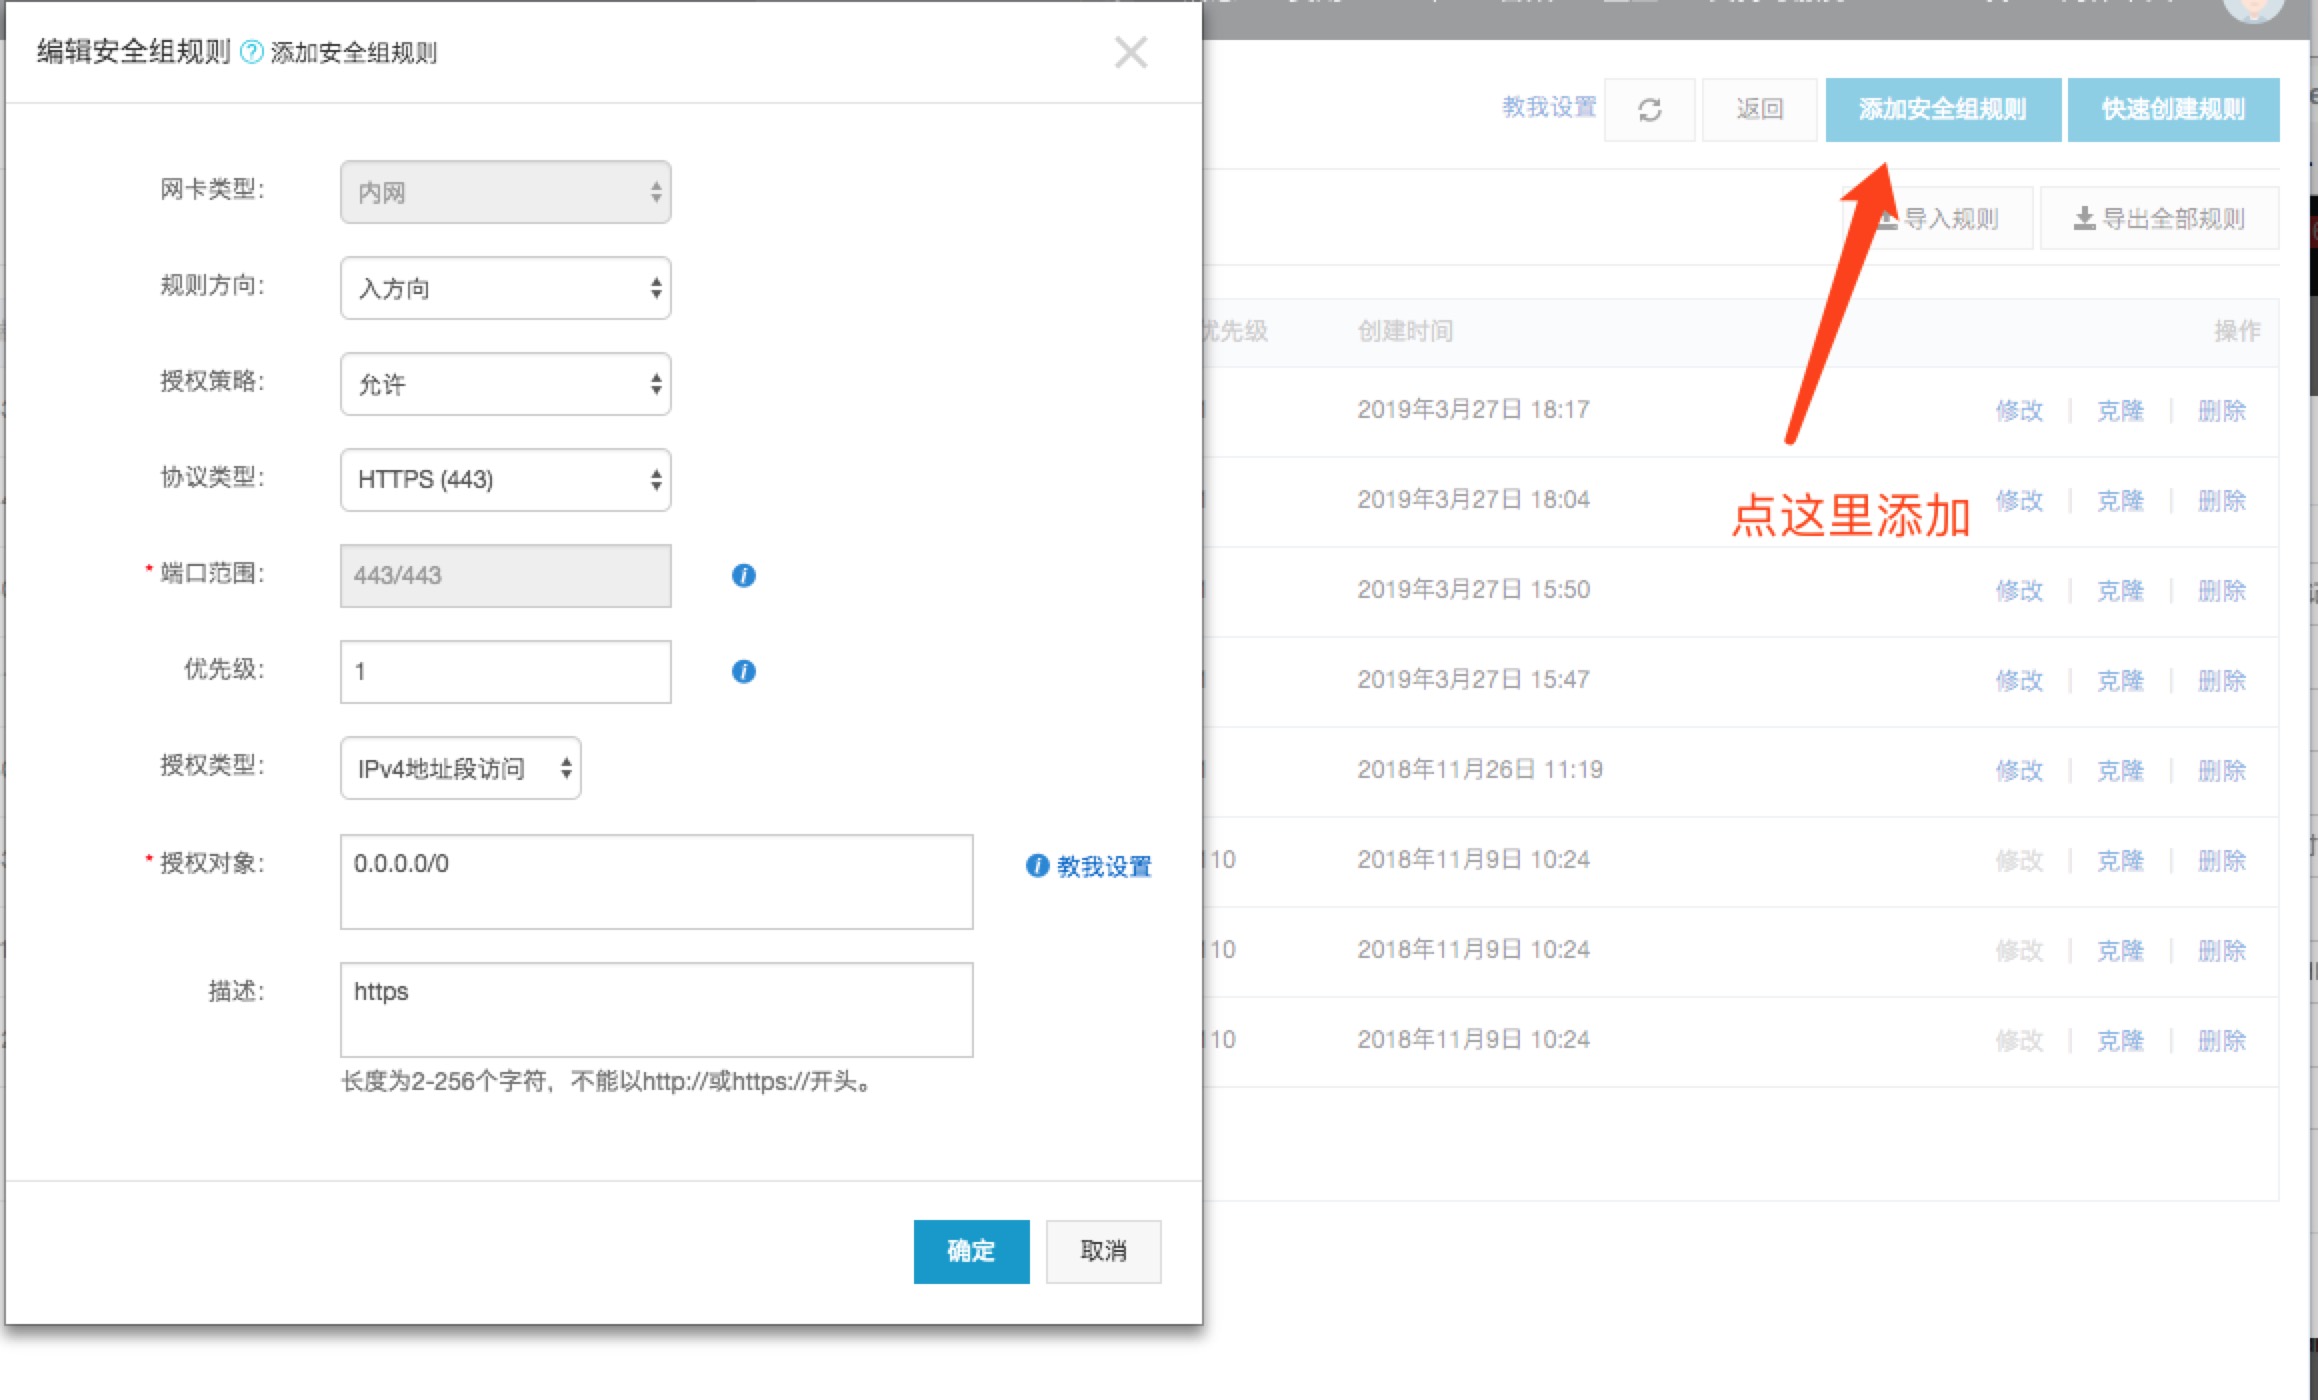Click the 授权对象 text area with 0.0.0.0/0

point(657,882)
